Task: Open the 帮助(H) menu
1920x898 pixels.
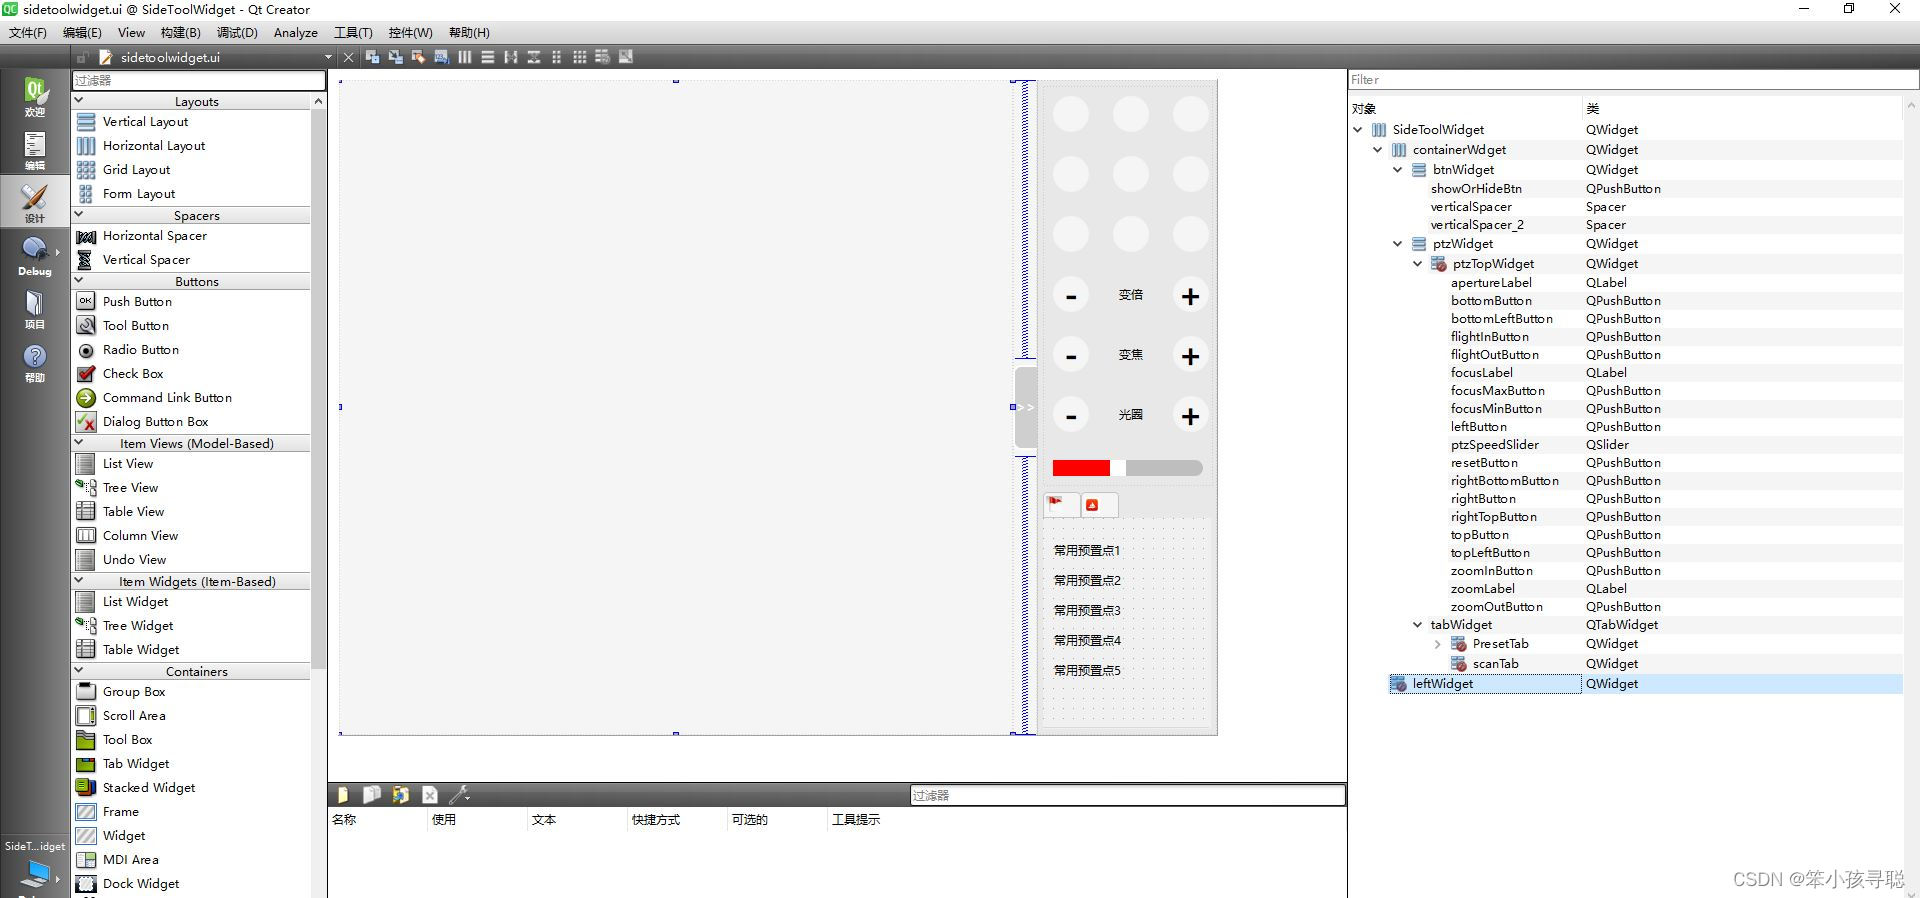Action: [x=469, y=33]
